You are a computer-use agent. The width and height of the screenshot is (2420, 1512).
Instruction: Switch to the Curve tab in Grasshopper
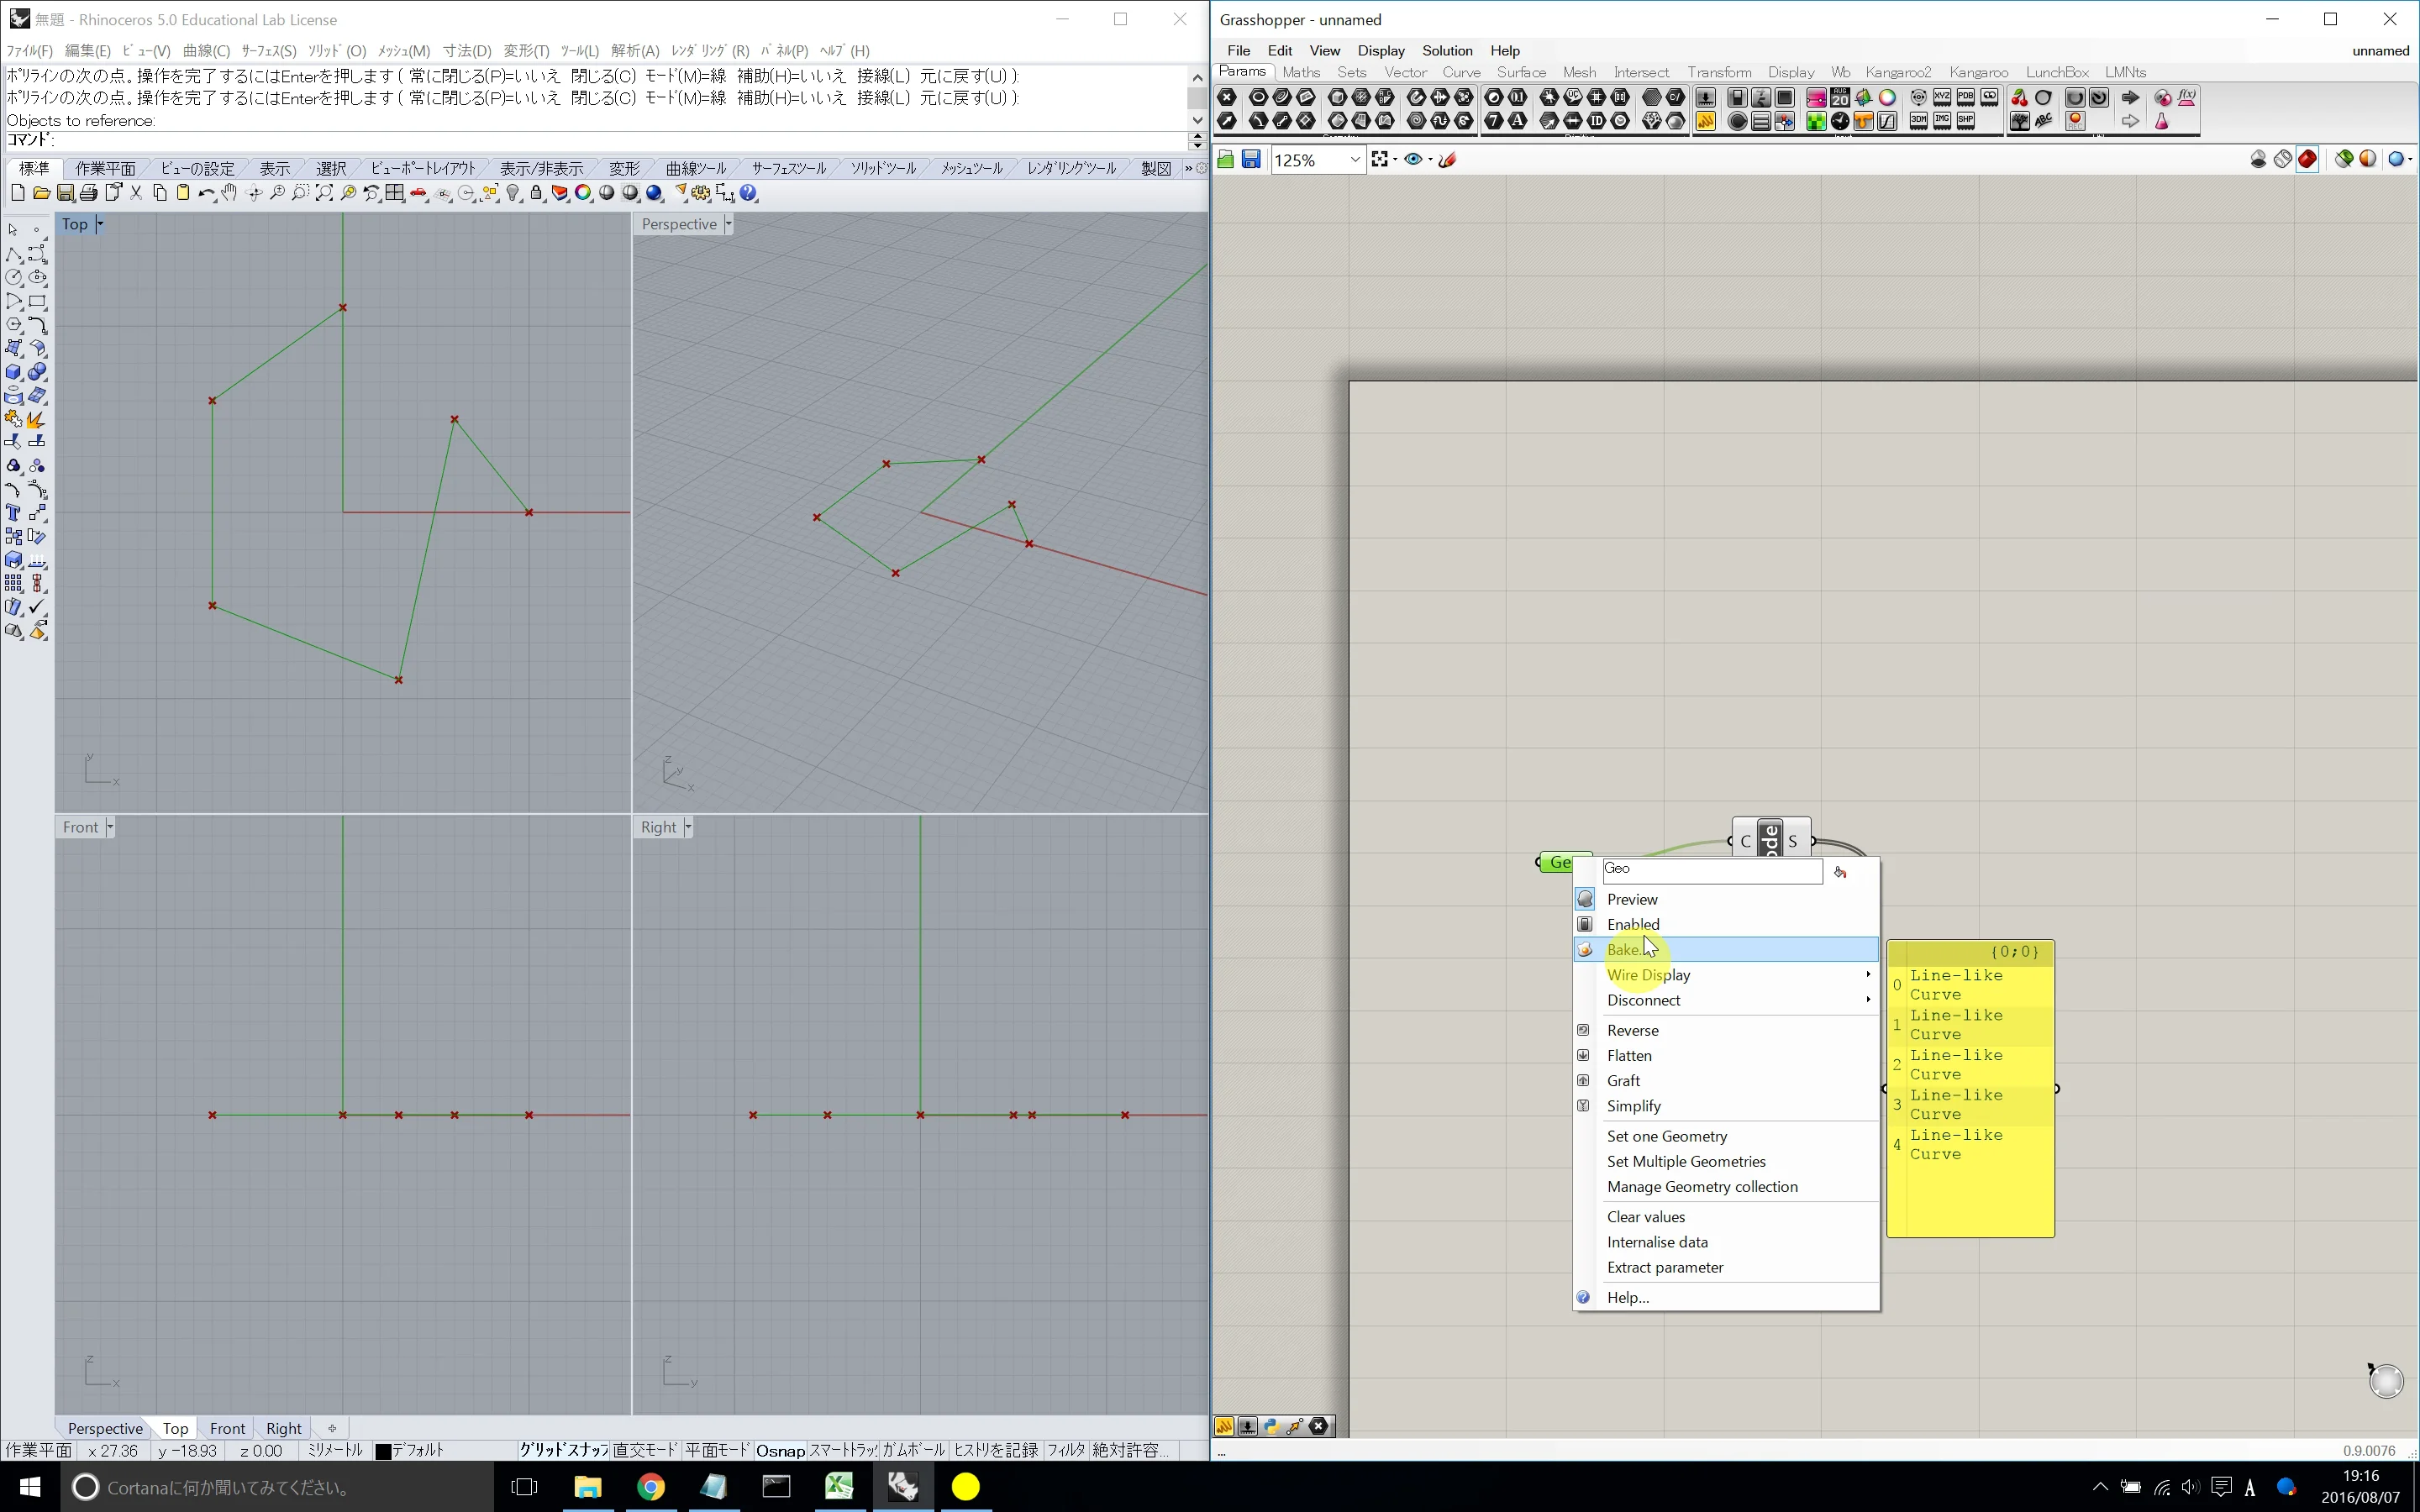pyautogui.click(x=1461, y=72)
